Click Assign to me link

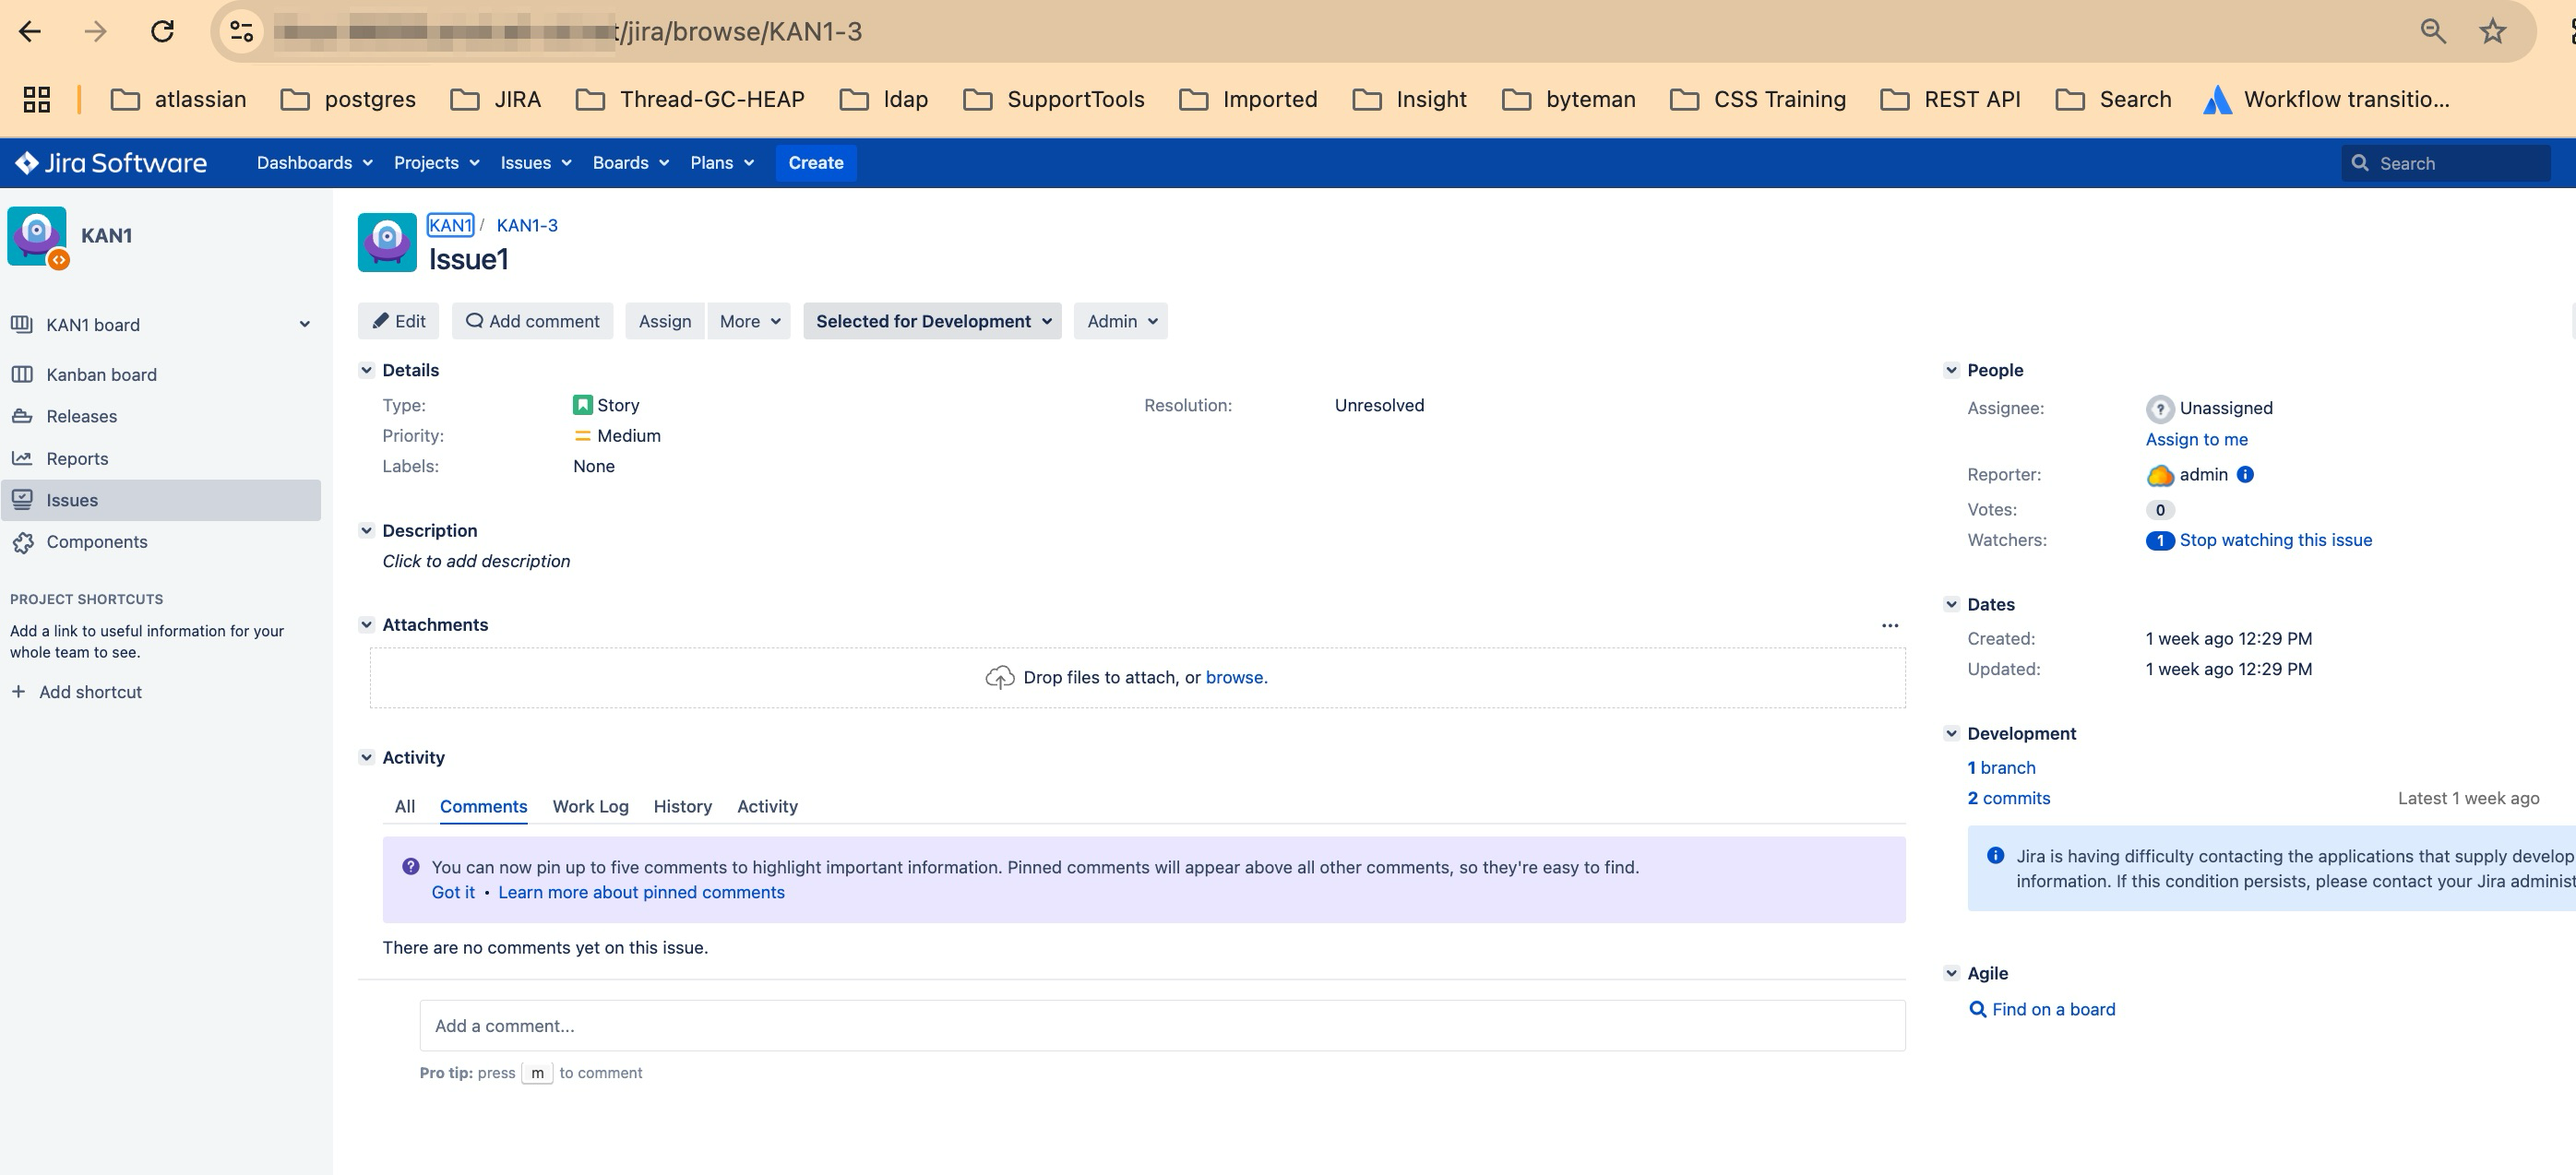tap(2196, 439)
